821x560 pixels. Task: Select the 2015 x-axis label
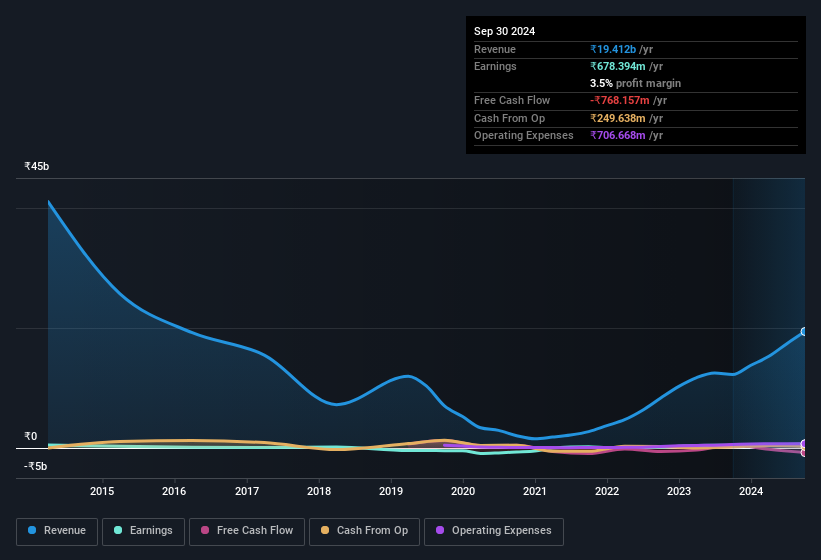(102, 491)
